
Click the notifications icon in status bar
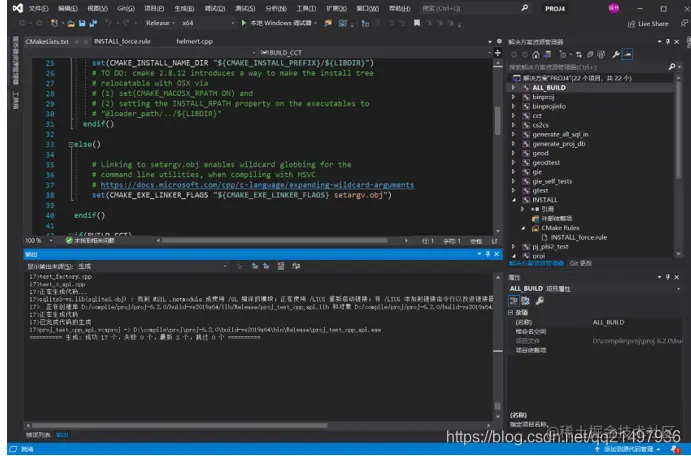tap(676, 449)
